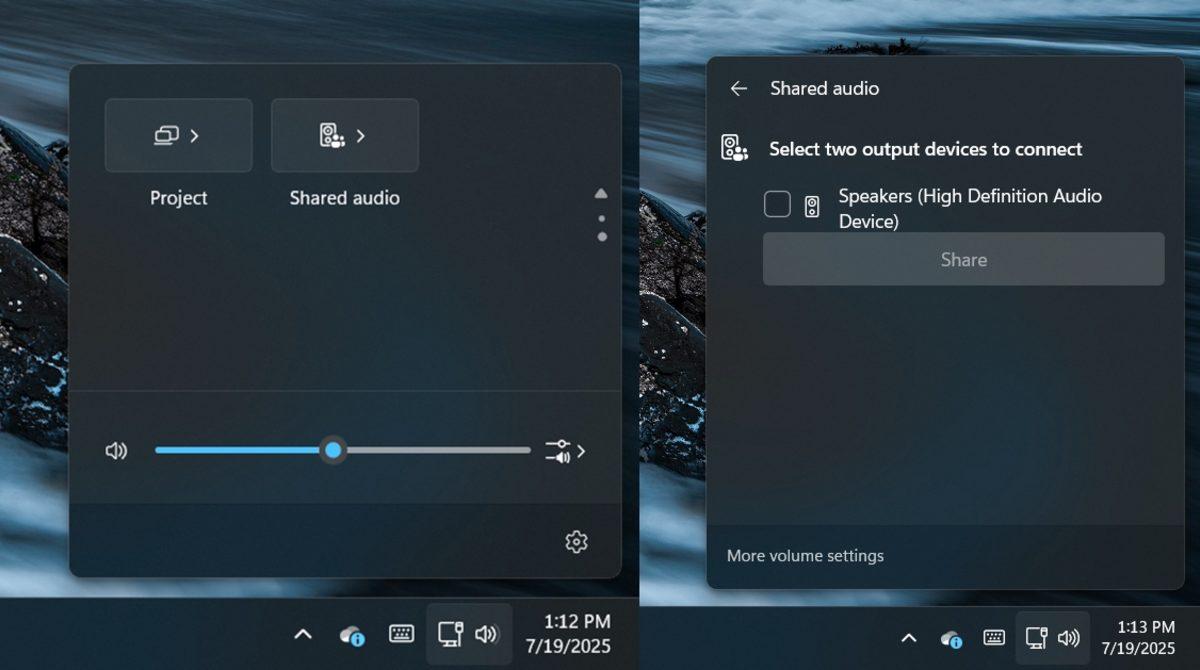Screen dimensions: 1200x670
Task: Expand hidden icons with the taskbar chevron
Action: (x=303, y=634)
